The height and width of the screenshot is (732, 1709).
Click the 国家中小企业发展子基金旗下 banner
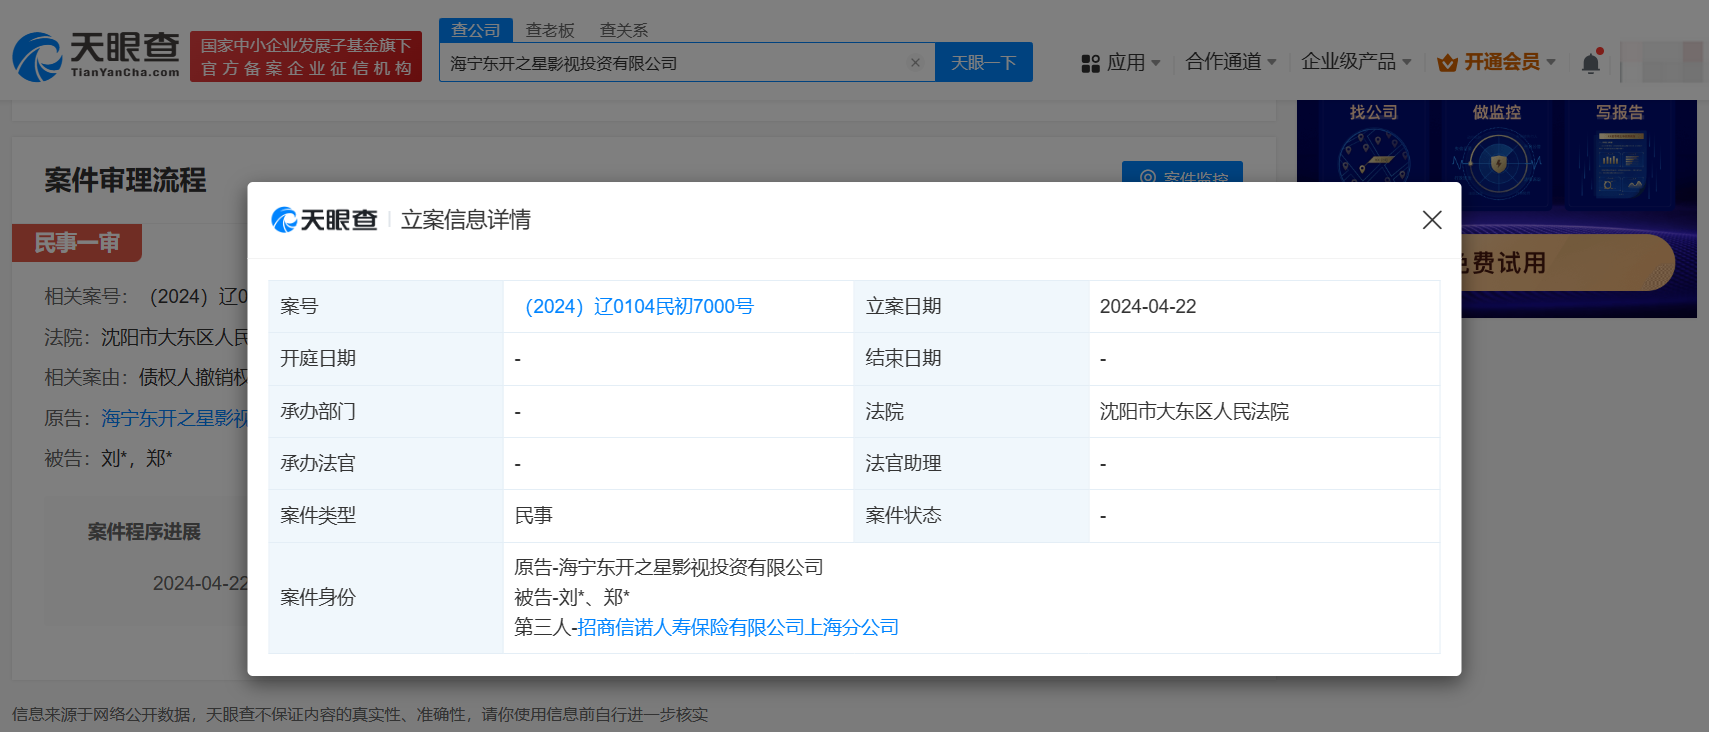[x=306, y=56]
